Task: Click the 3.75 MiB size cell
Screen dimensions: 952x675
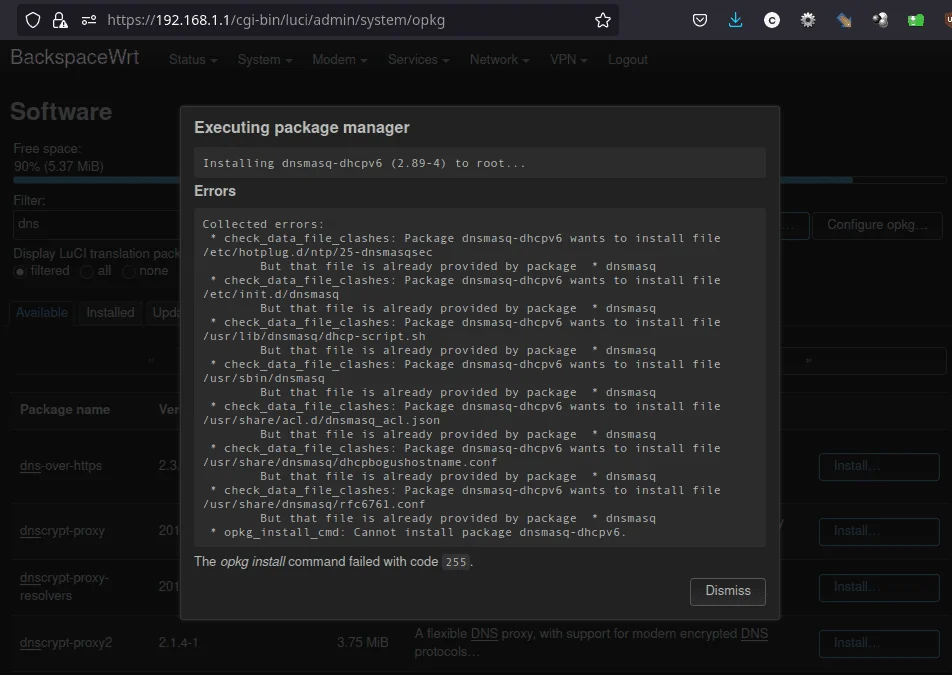Action: tap(362, 642)
